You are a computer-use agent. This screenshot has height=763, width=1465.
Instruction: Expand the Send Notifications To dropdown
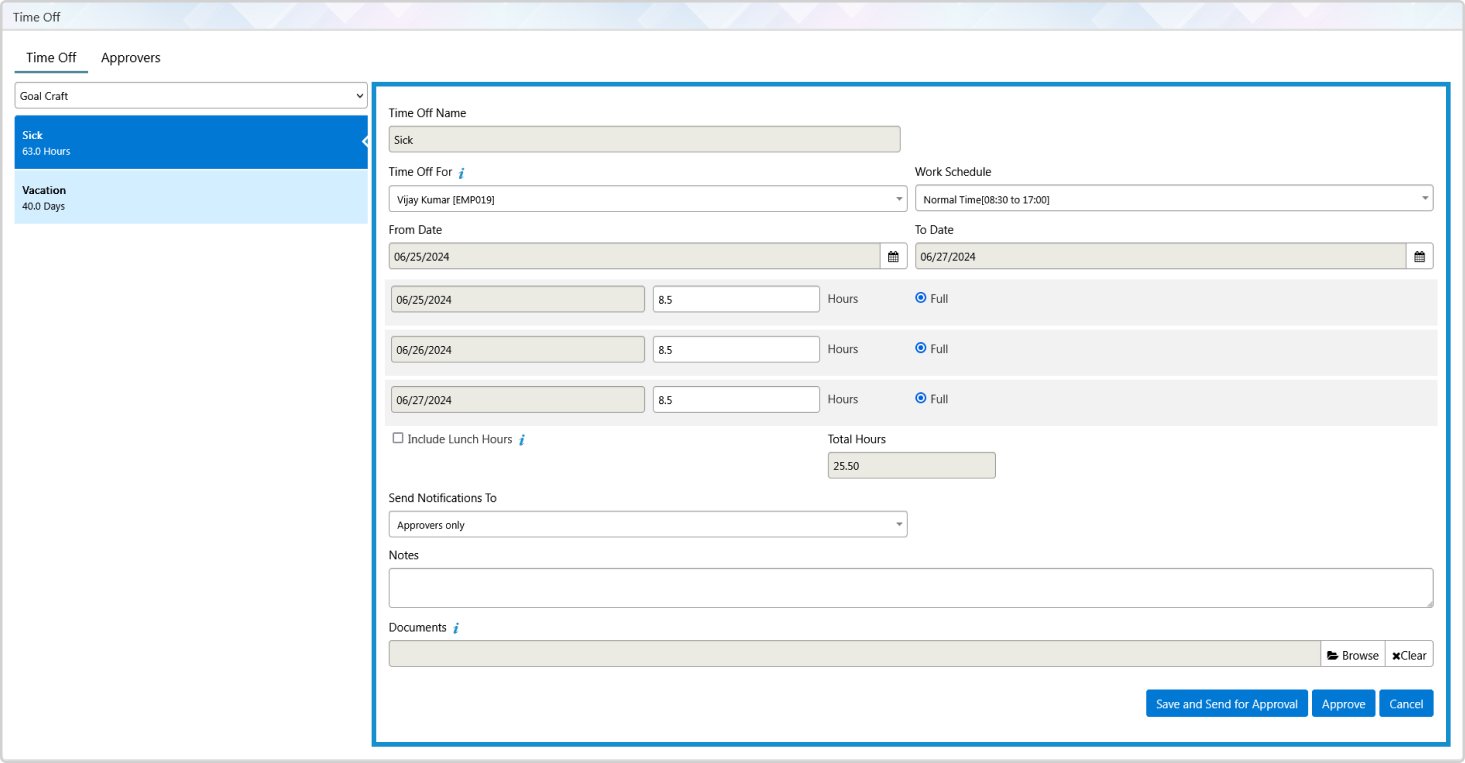pos(647,525)
